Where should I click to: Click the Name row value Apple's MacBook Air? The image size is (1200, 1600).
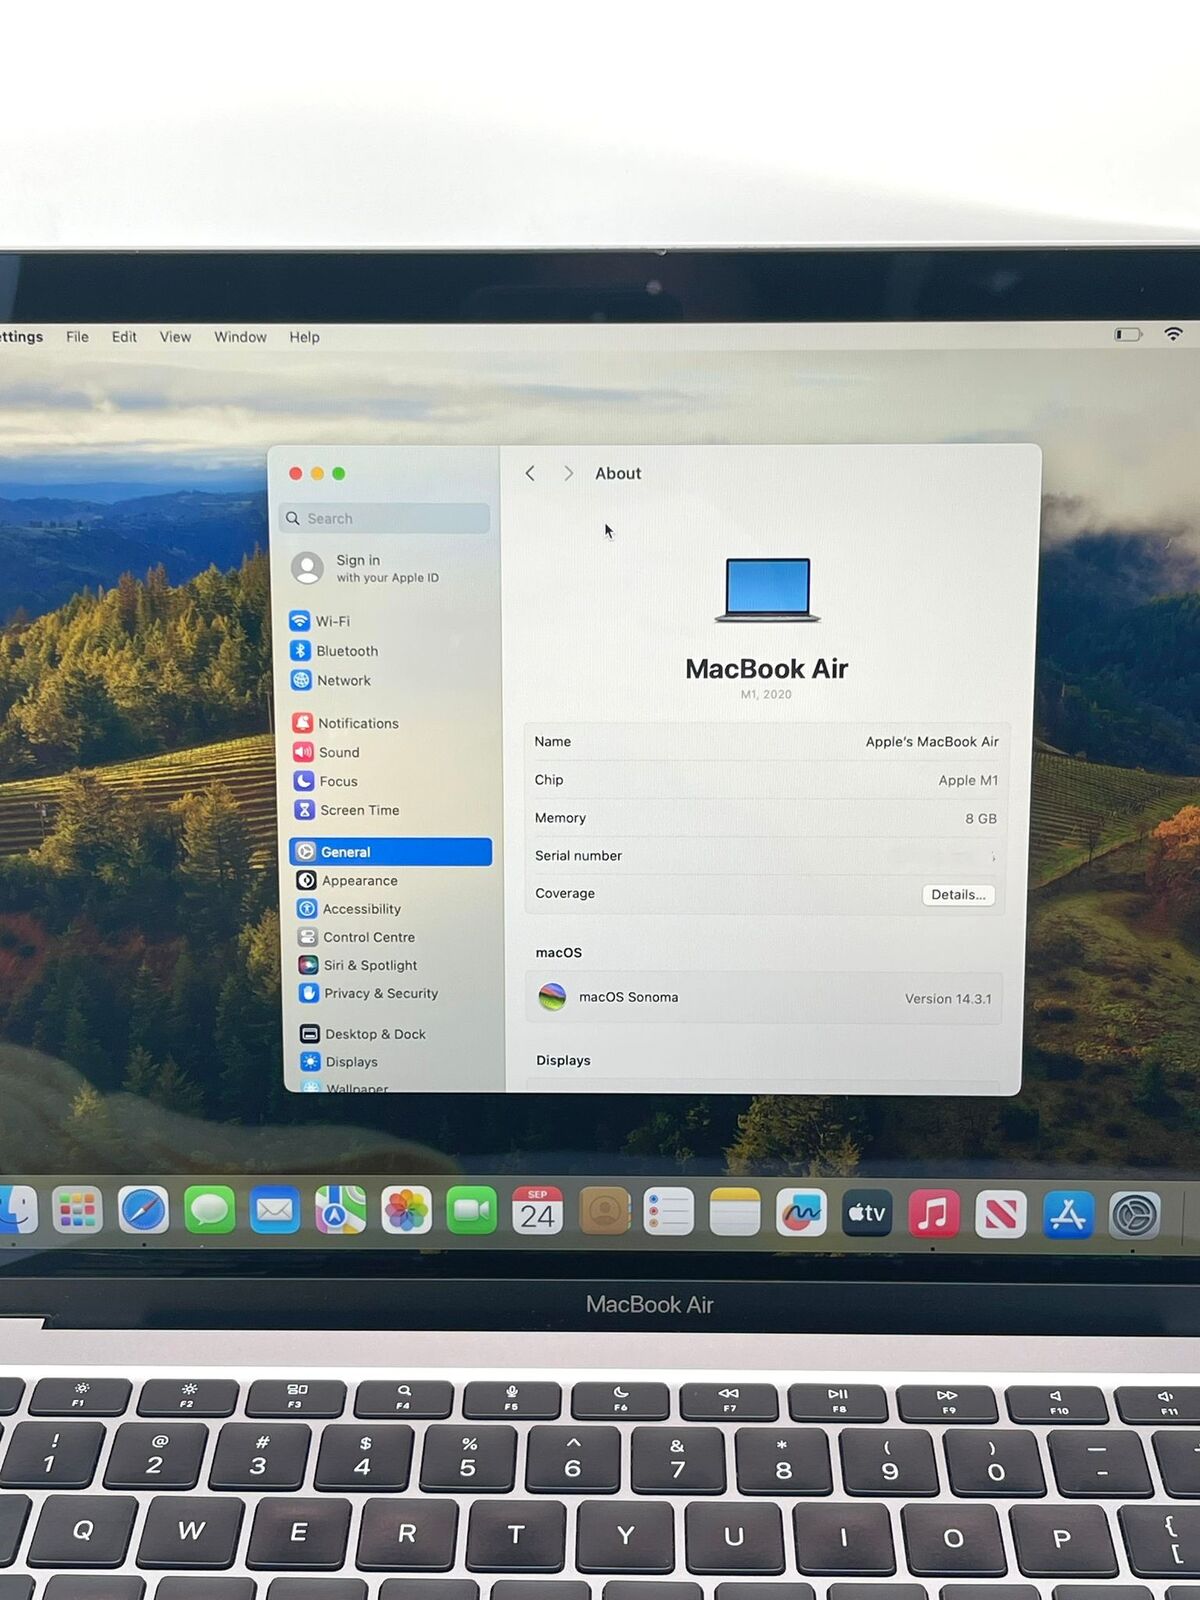pyautogui.click(x=932, y=742)
